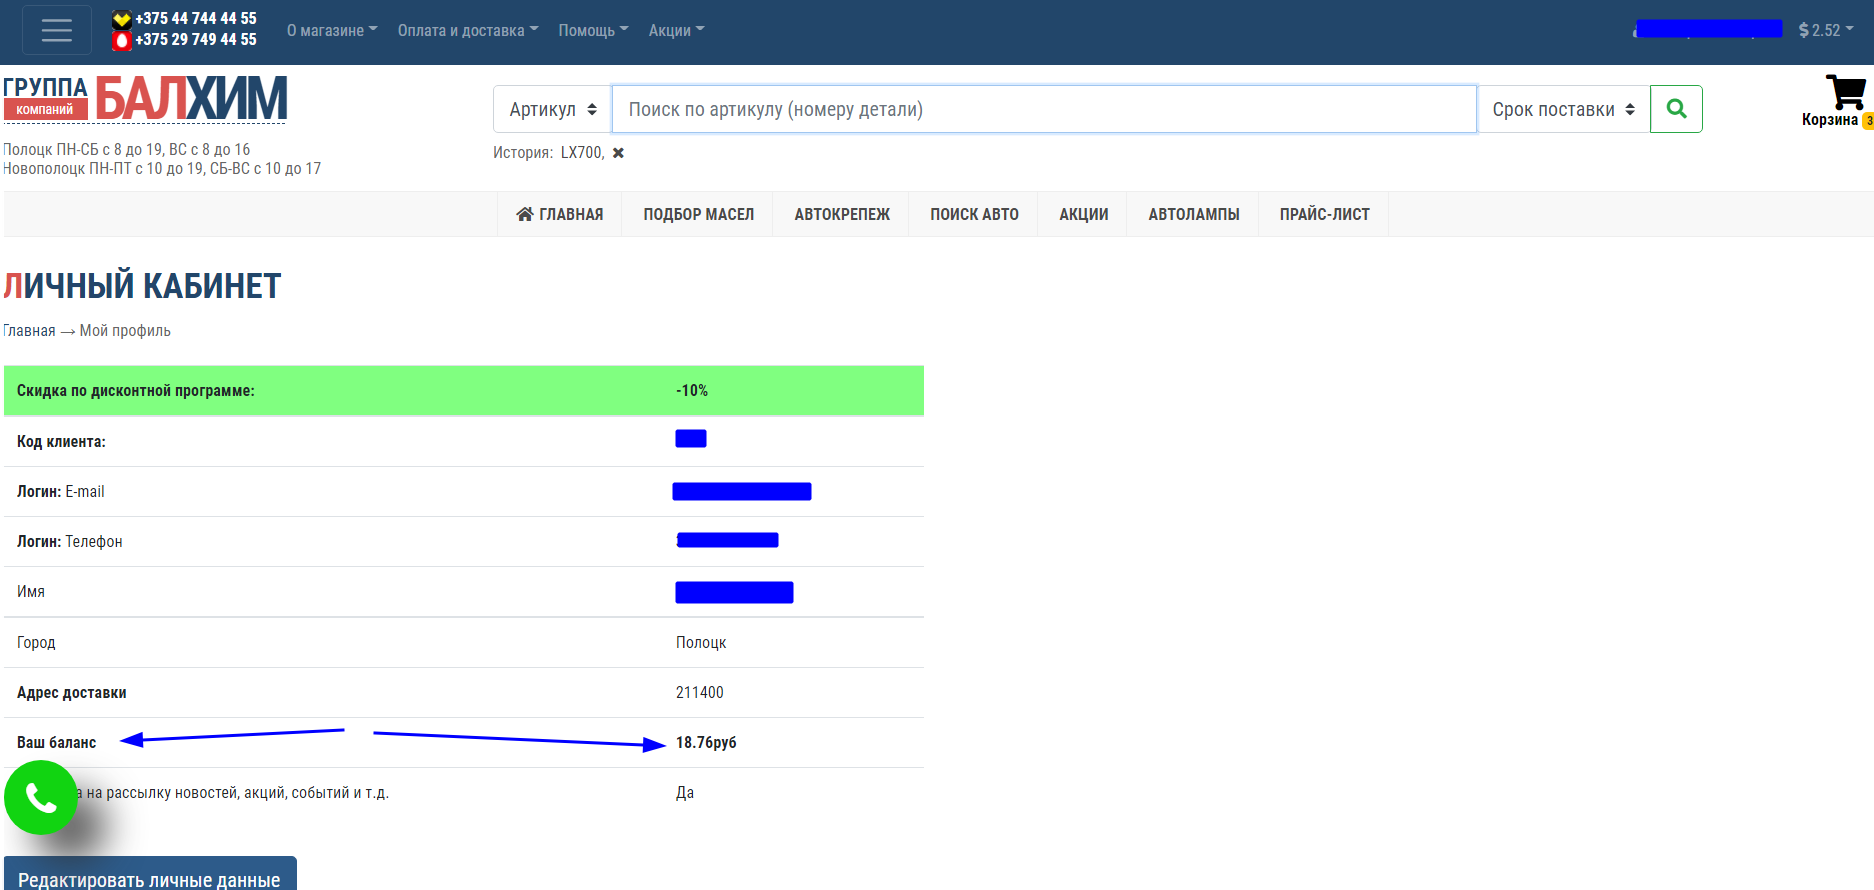This screenshot has height=890, width=1874.
Task: Click the green phone callback icon
Action: [41, 797]
